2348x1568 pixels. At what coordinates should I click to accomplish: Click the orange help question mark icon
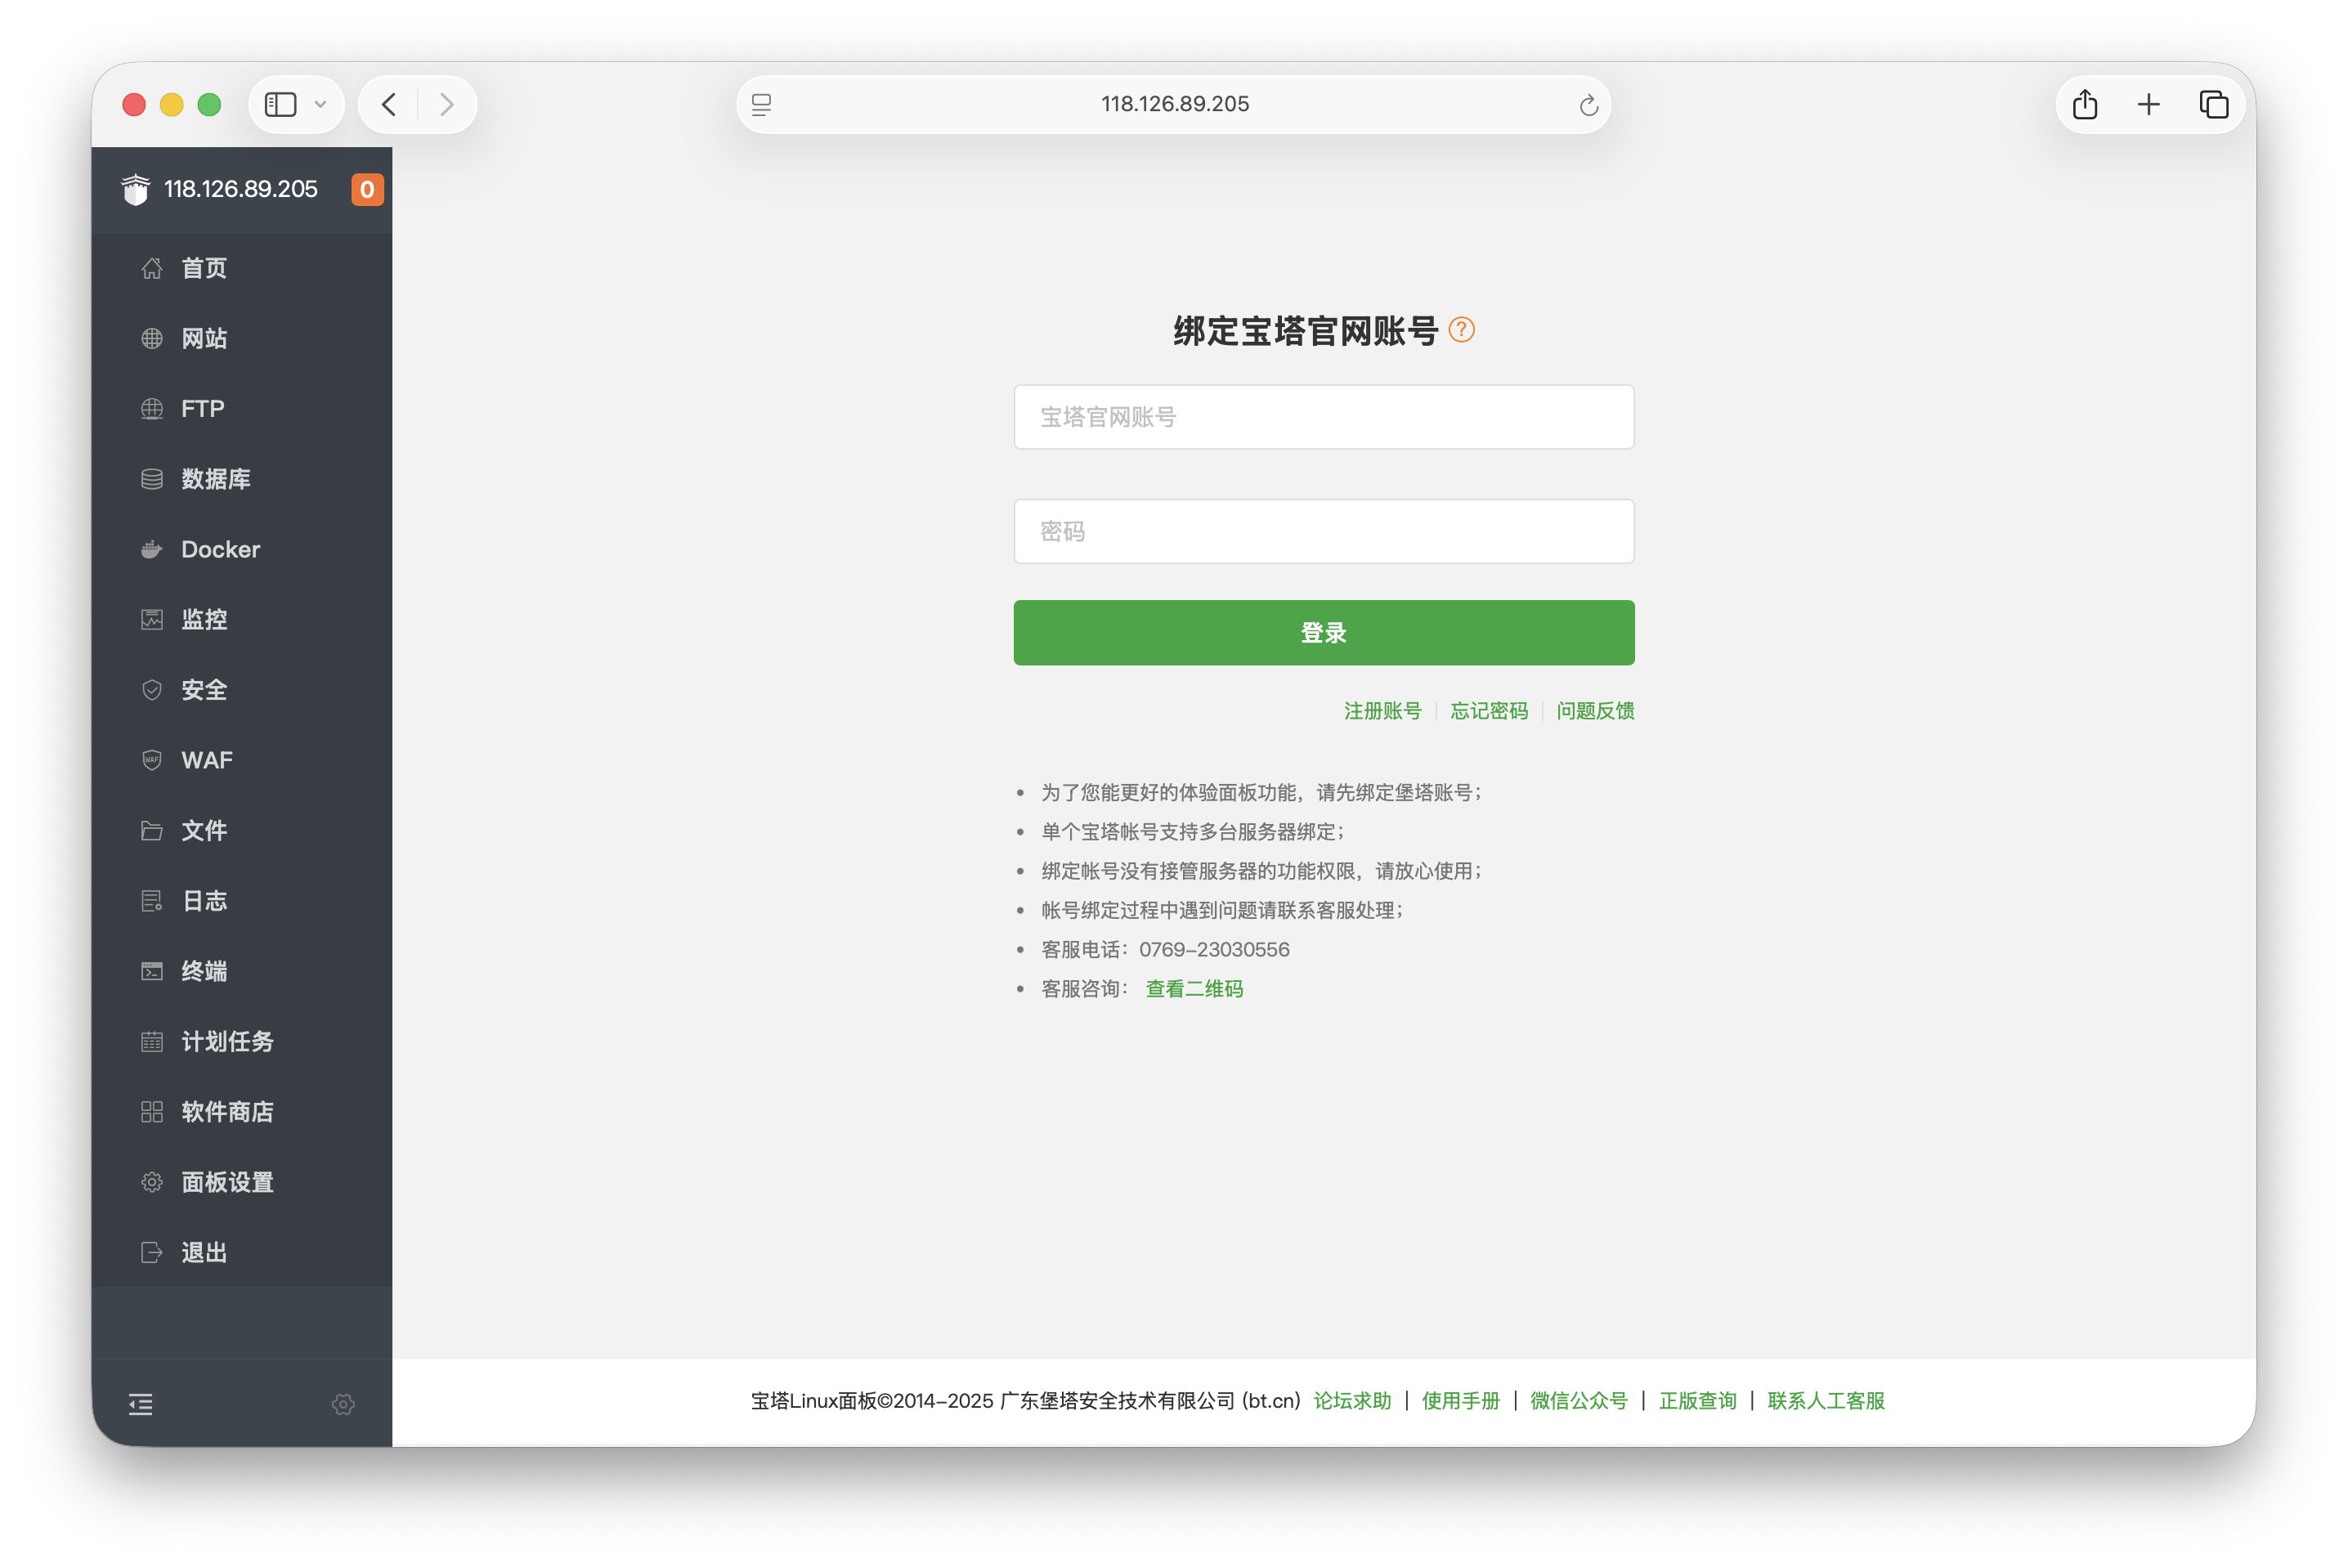coord(1462,329)
